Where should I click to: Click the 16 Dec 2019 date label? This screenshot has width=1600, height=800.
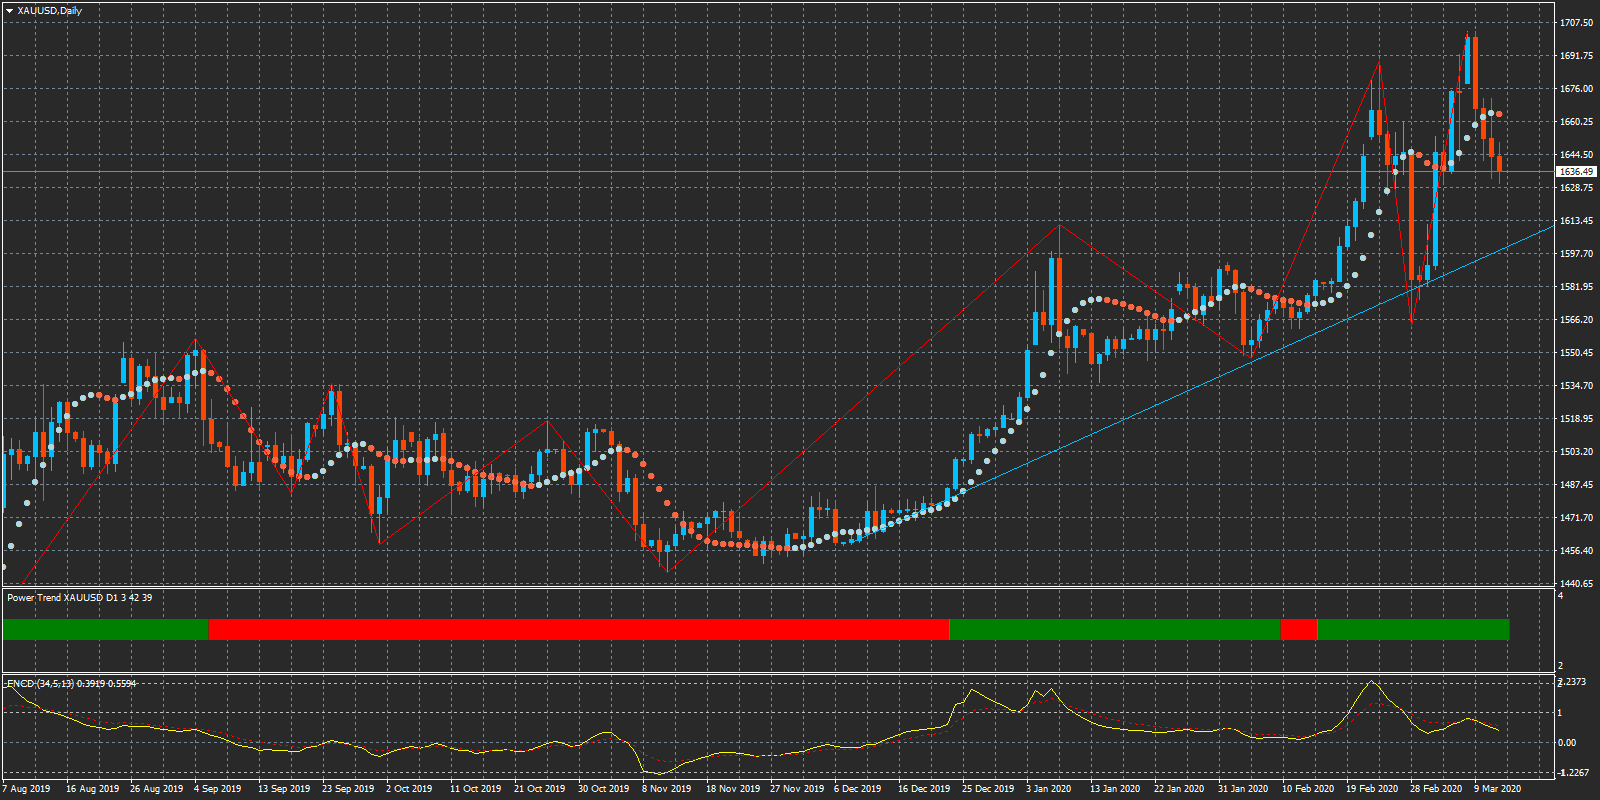(924, 789)
